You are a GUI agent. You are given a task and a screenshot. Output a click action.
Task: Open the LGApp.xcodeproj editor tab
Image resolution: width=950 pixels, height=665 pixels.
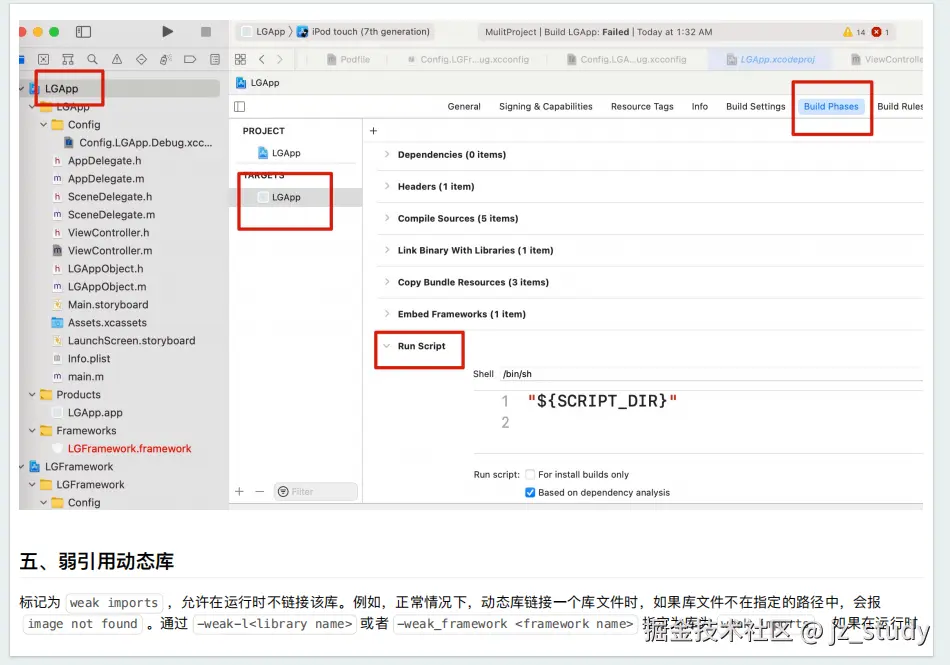pos(771,59)
